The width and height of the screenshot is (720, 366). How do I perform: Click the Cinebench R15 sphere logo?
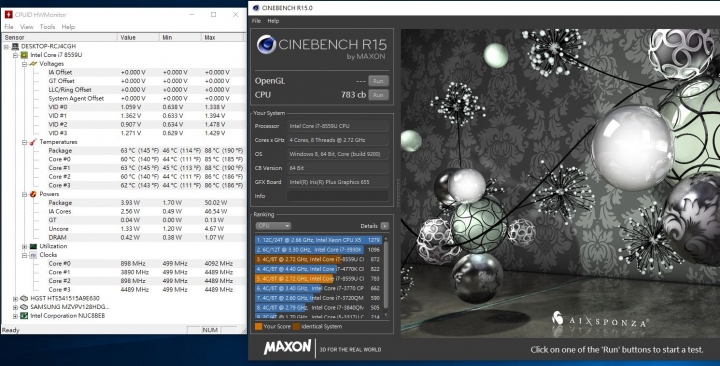click(266, 45)
